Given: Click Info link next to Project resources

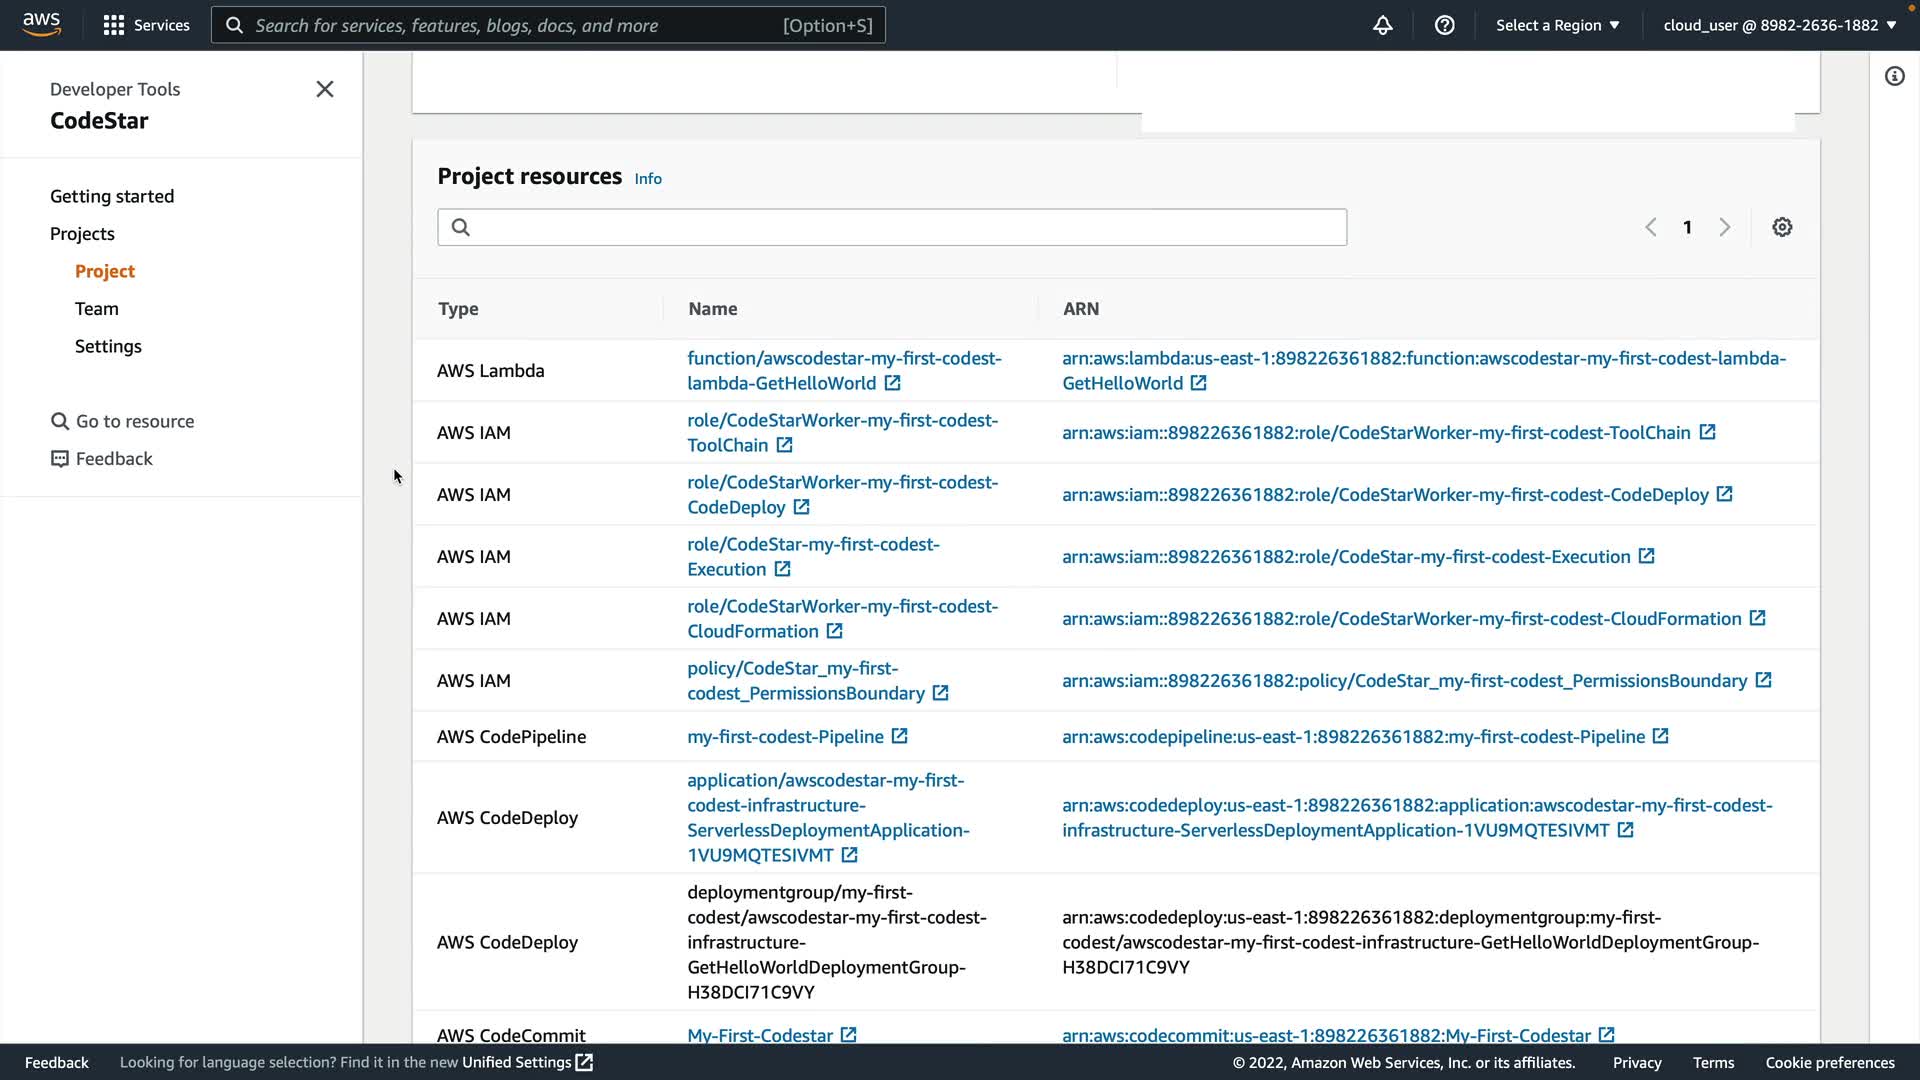Looking at the screenshot, I should coord(648,179).
